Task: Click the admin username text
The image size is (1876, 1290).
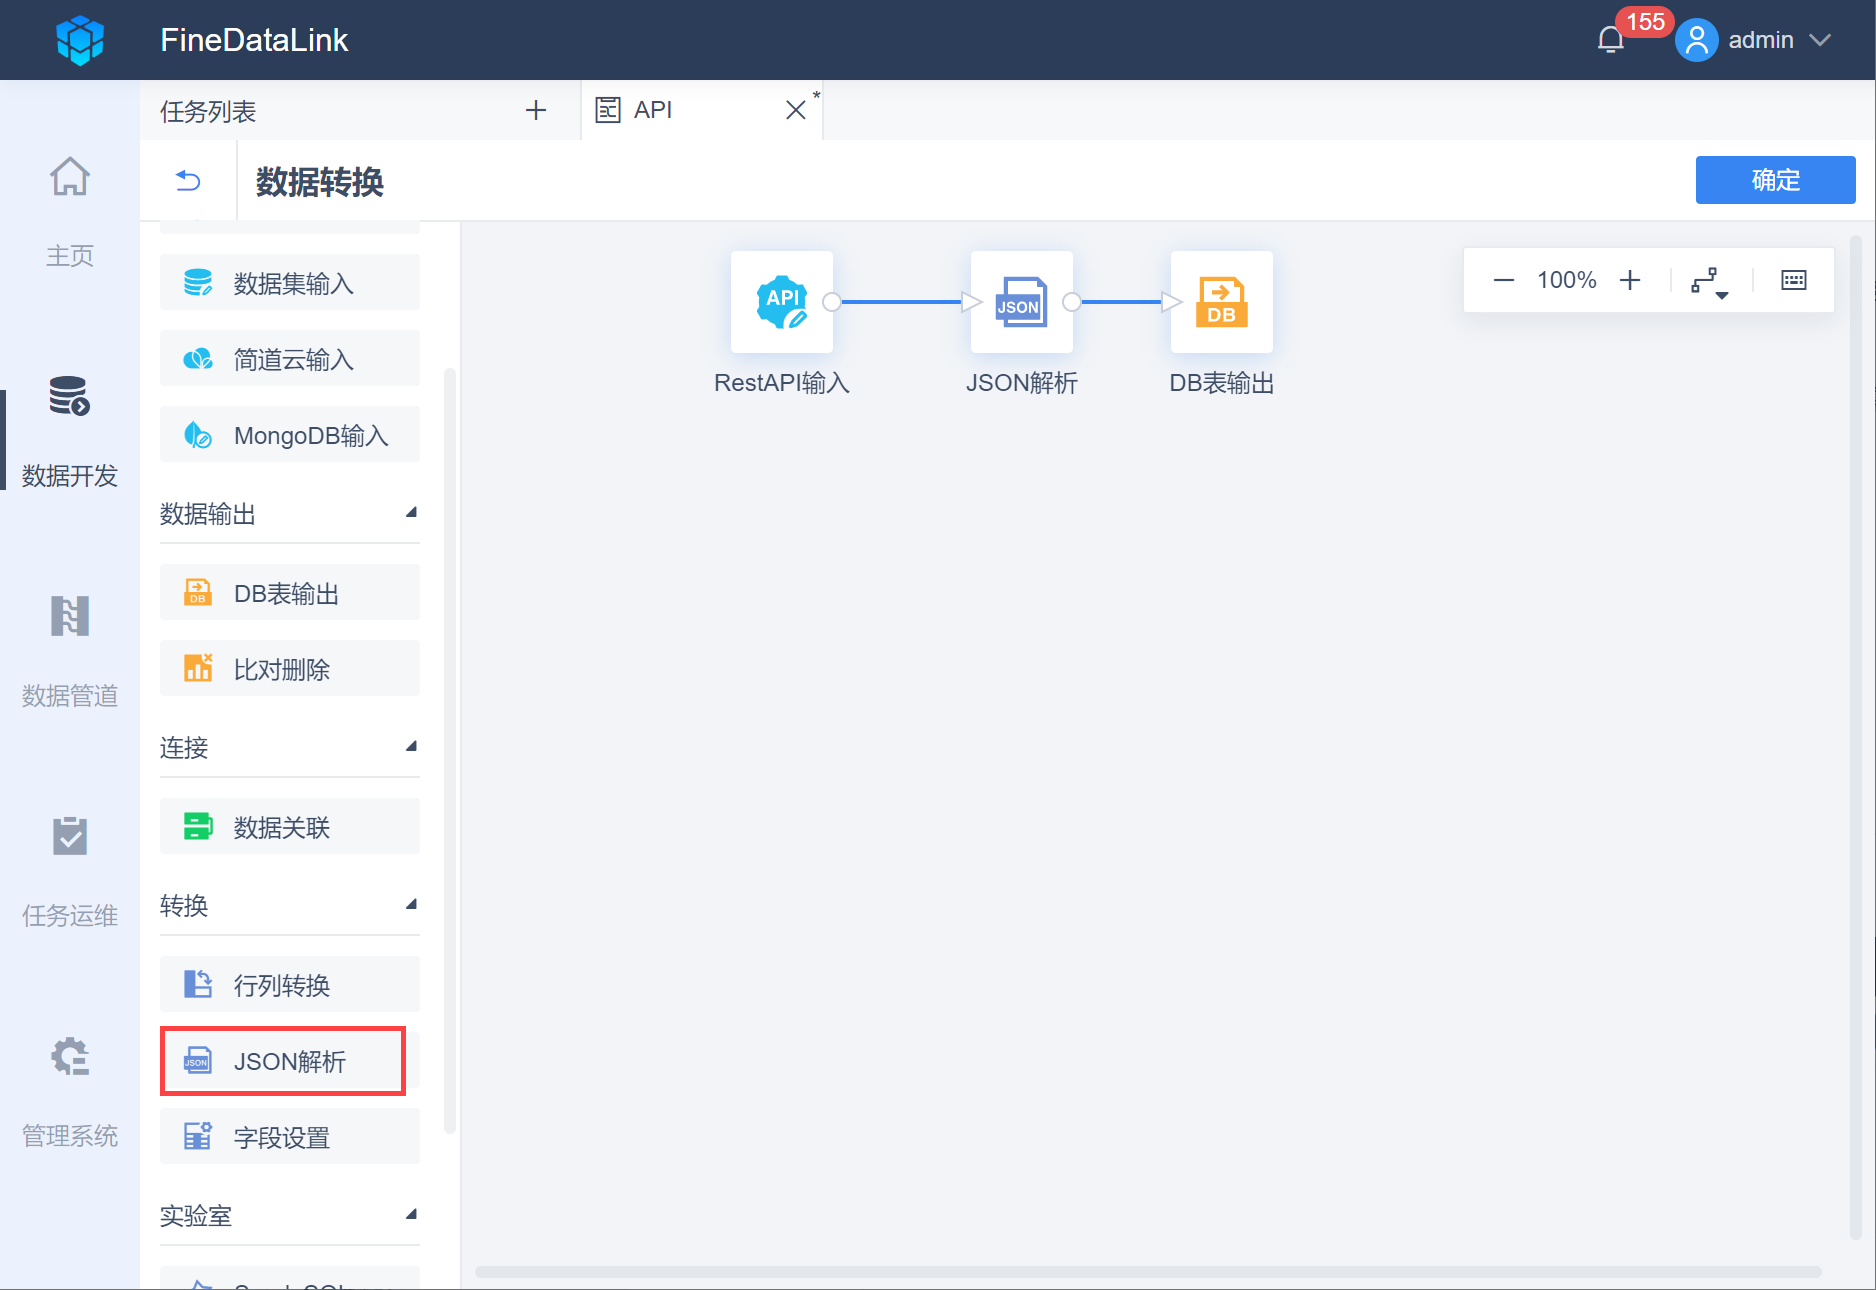Action: (x=1761, y=40)
